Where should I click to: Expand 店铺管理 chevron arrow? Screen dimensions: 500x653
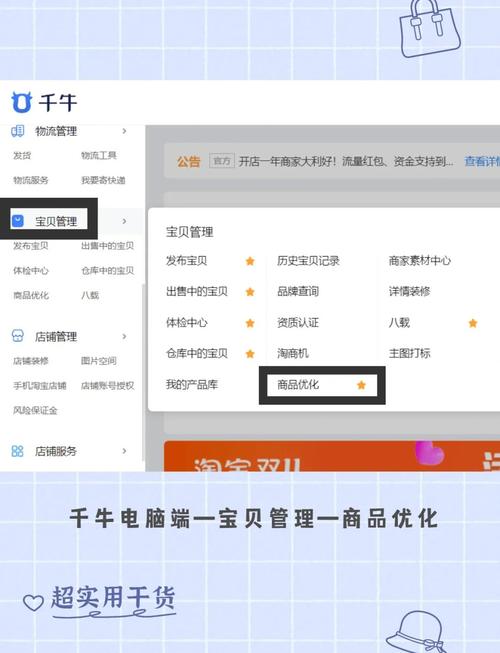coord(124,336)
